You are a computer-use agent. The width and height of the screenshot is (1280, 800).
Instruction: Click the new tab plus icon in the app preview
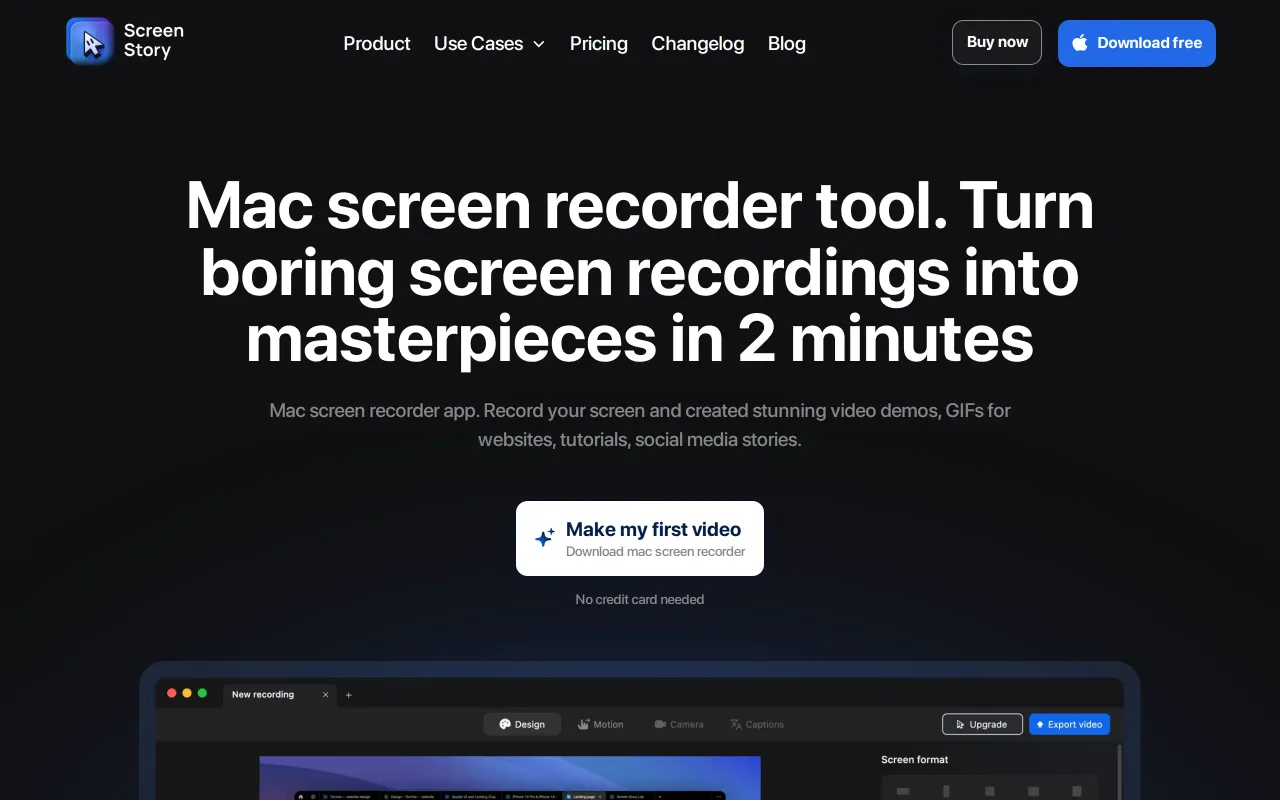pyautogui.click(x=349, y=695)
